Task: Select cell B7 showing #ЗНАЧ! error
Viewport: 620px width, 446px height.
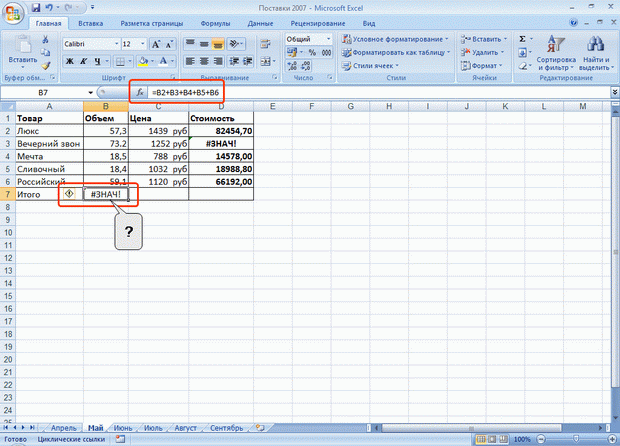Action: (105, 194)
